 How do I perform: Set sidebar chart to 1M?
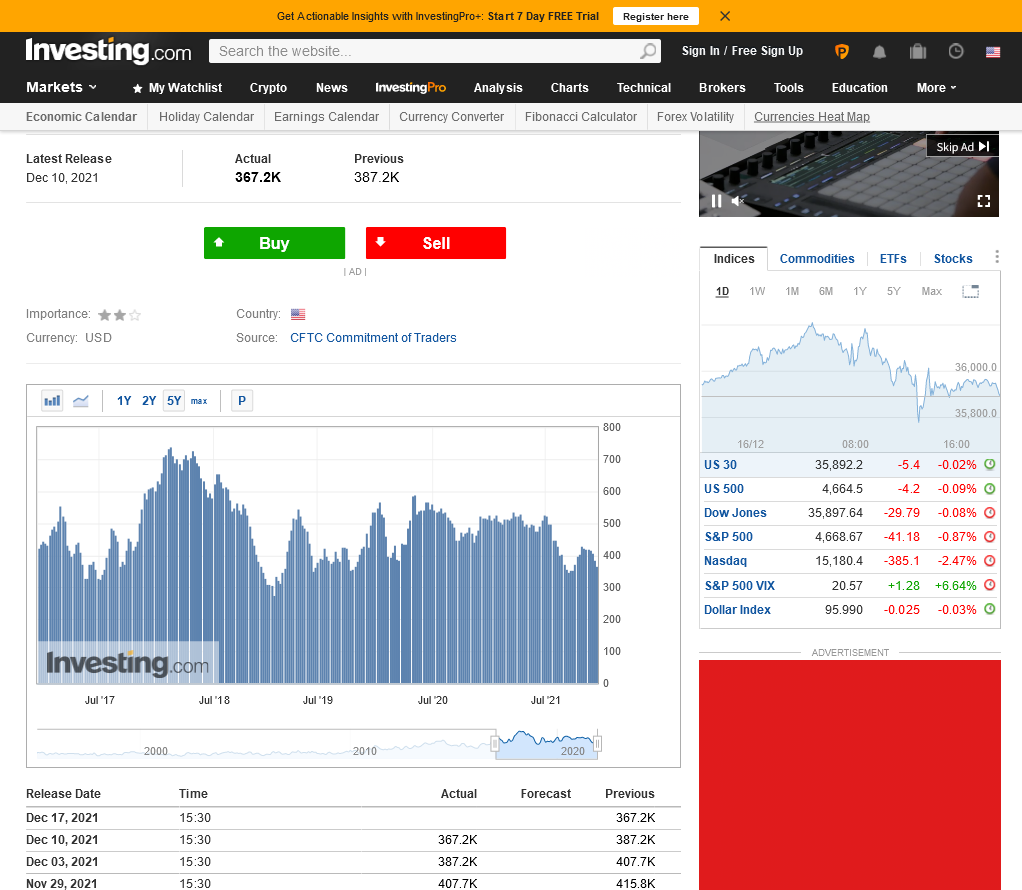pos(792,291)
